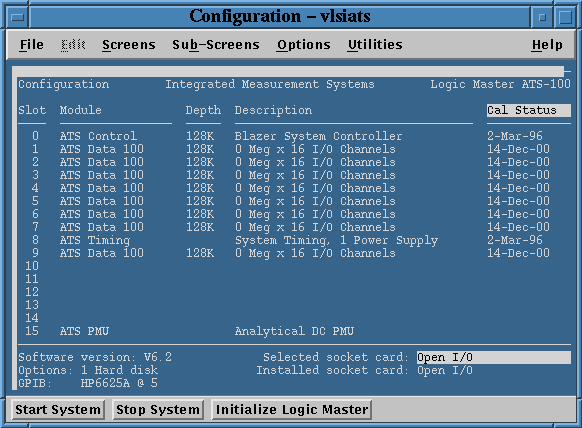The height and width of the screenshot is (428, 582).
Task: Click slot 3 I/O Channels description
Action: pos(315,176)
